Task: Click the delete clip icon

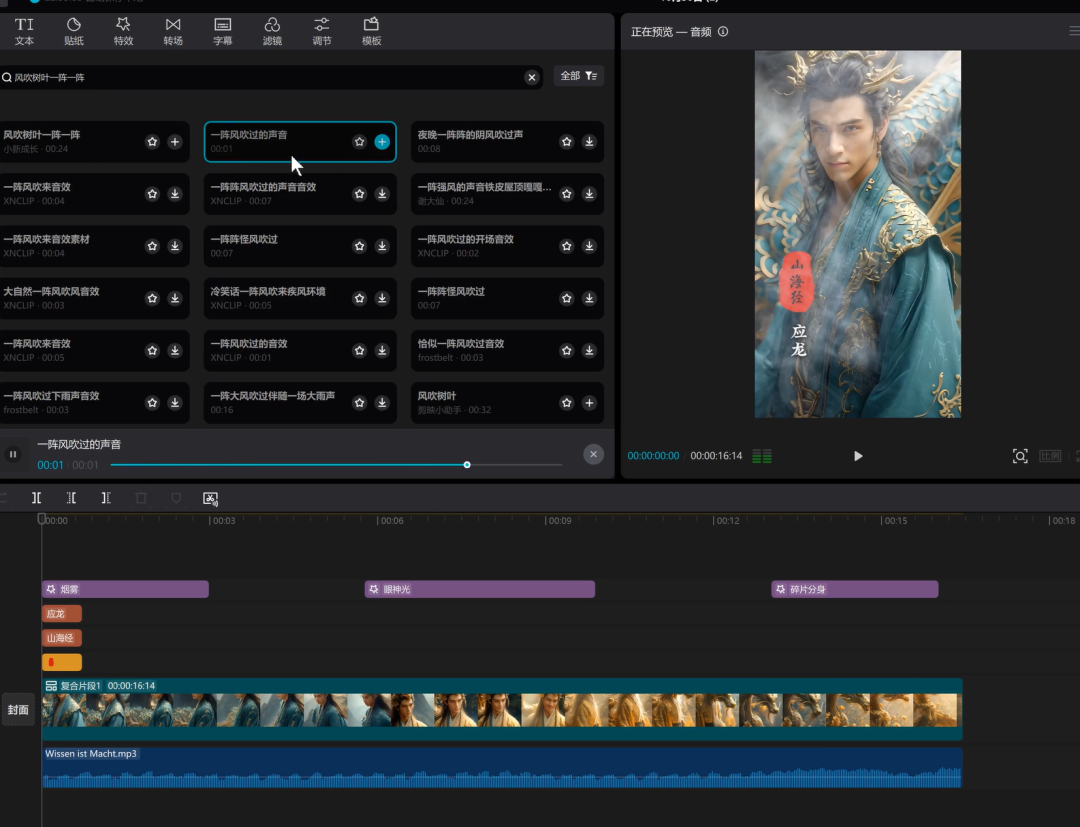Action: tap(141, 498)
